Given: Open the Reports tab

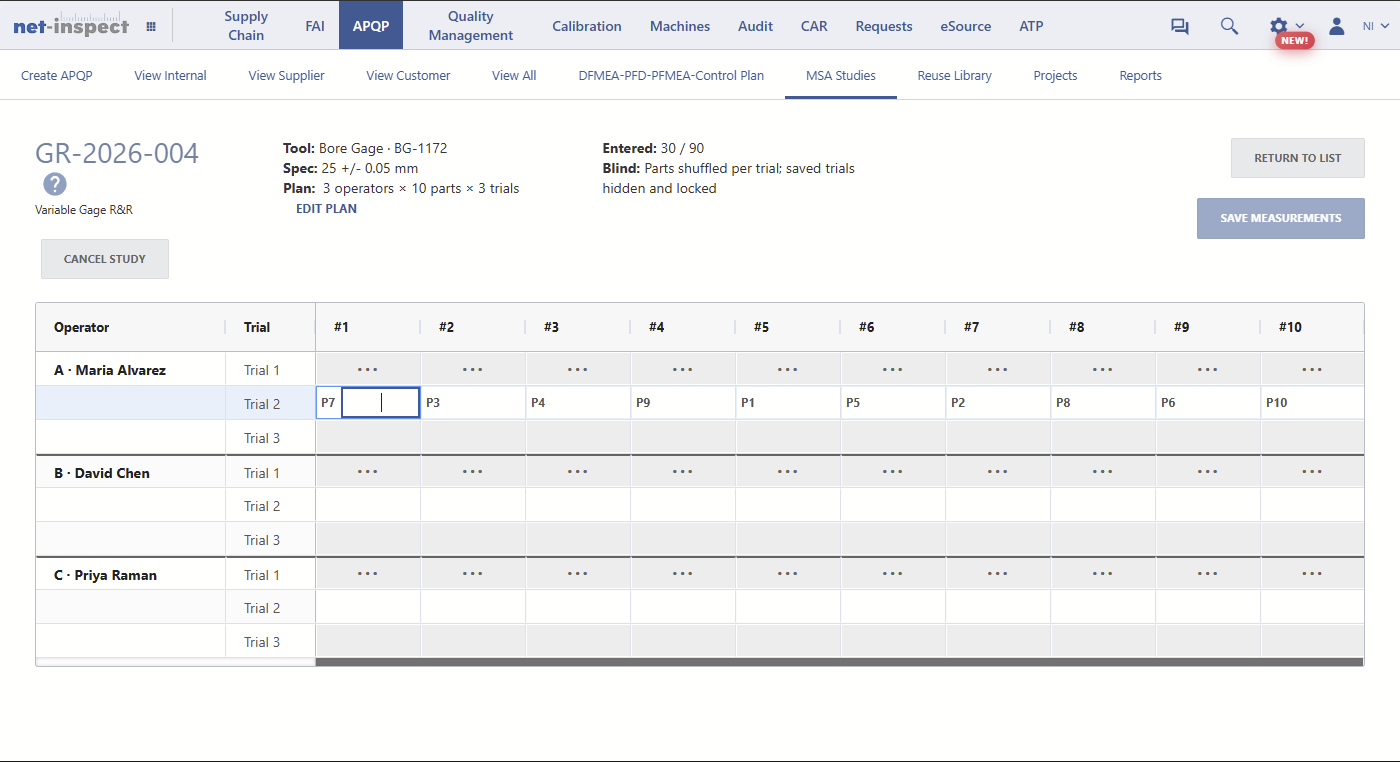Looking at the screenshot, I should [x=1141, y=75].
